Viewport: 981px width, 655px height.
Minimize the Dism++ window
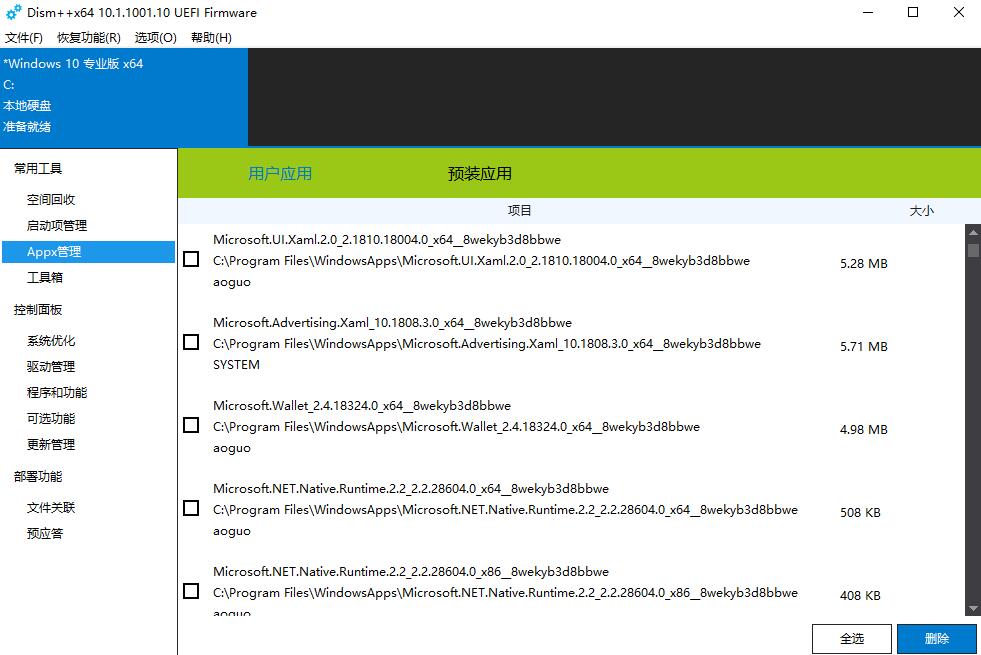pyautogui.click(x=868, y=12)
